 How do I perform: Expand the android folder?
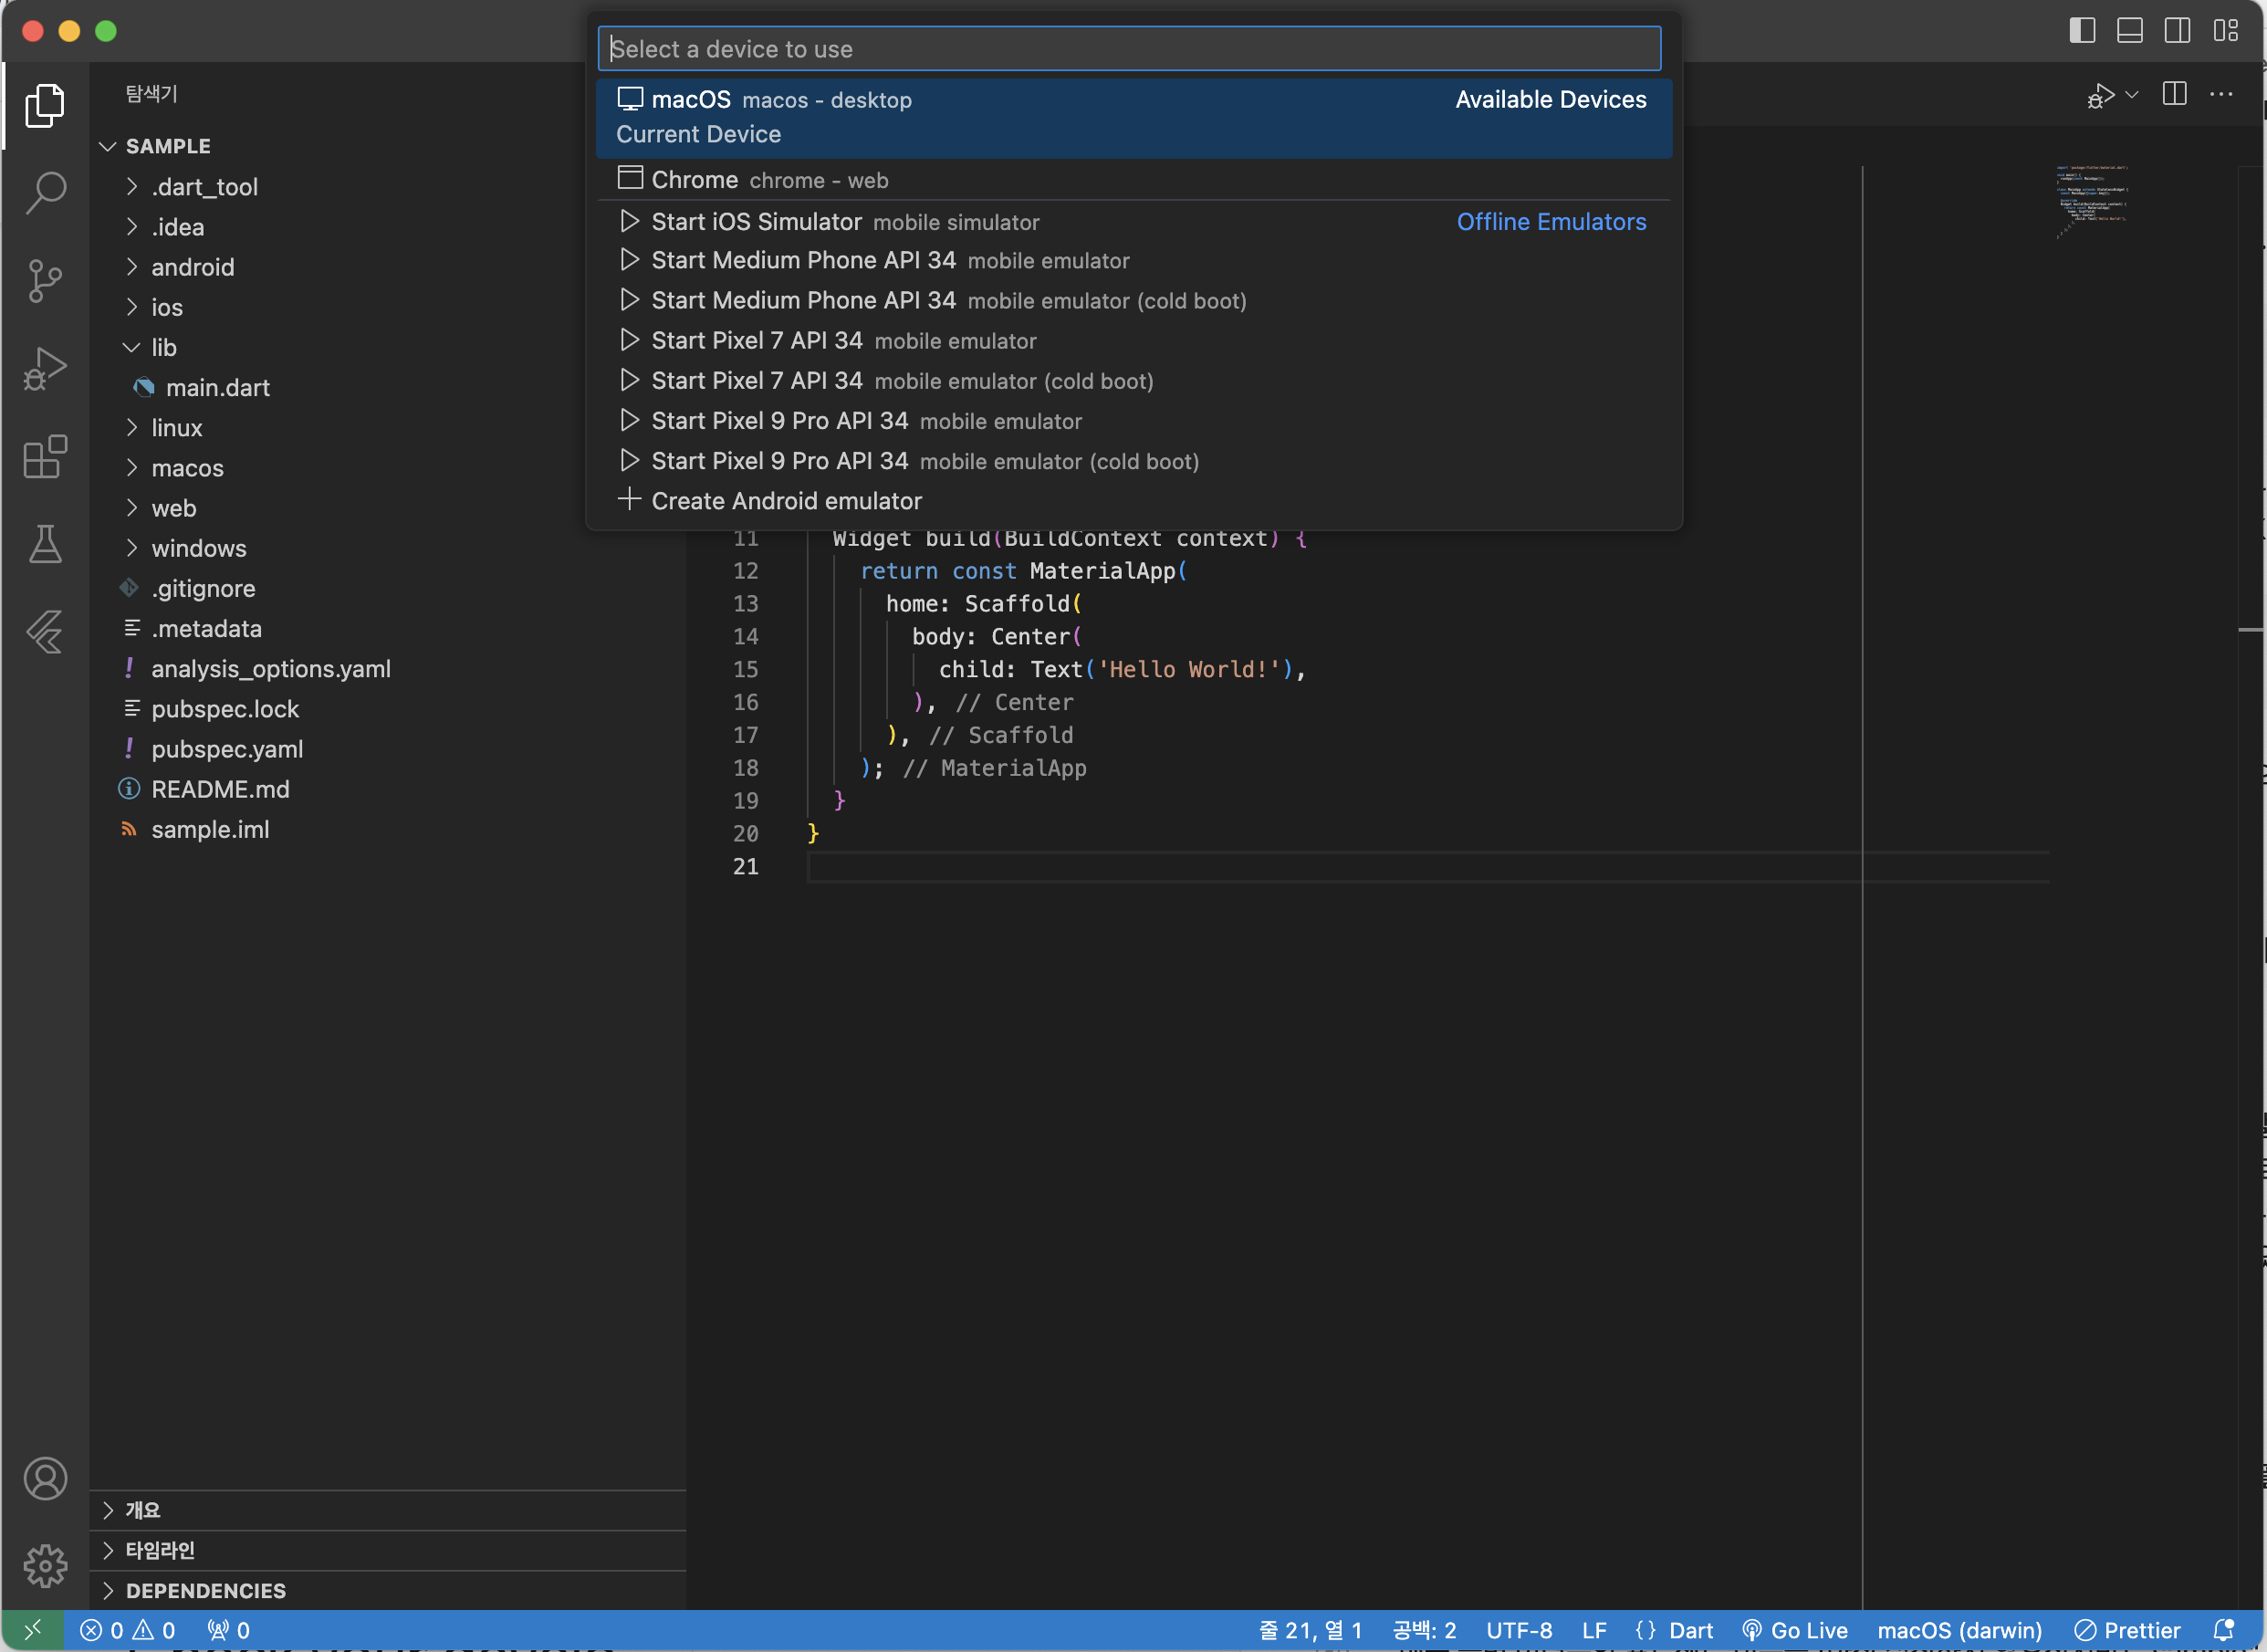[192, 267]
